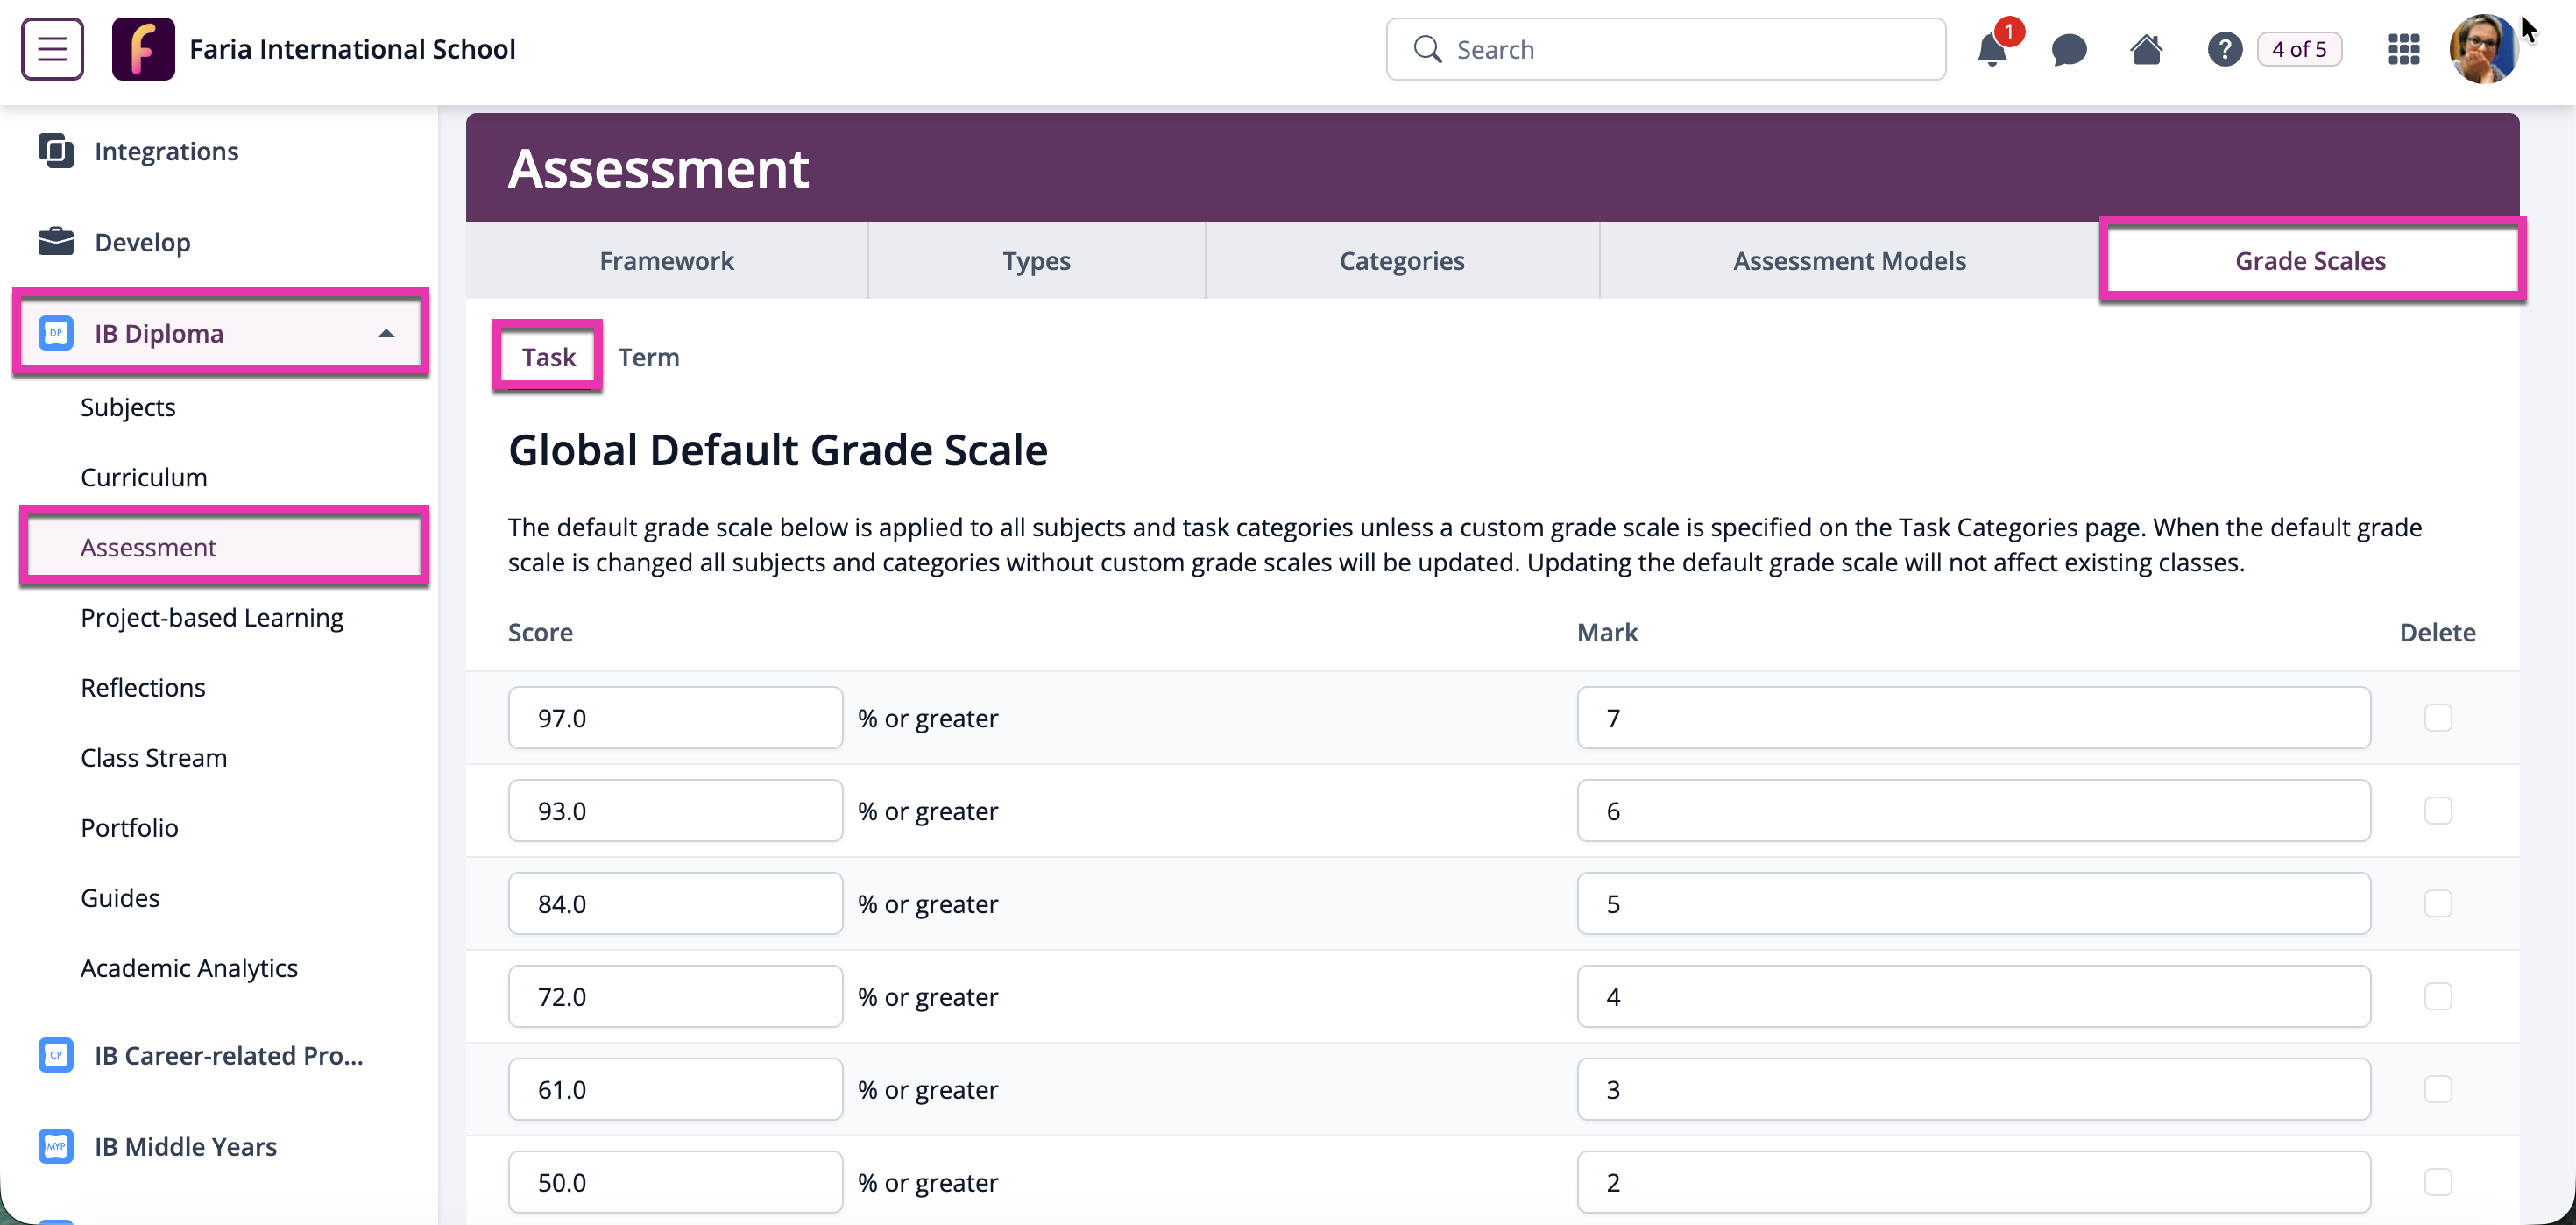Viewport: 2576px width, 1225px height.
Task: Switch to the Assessment Models tab
Action: pos(1849,261)
